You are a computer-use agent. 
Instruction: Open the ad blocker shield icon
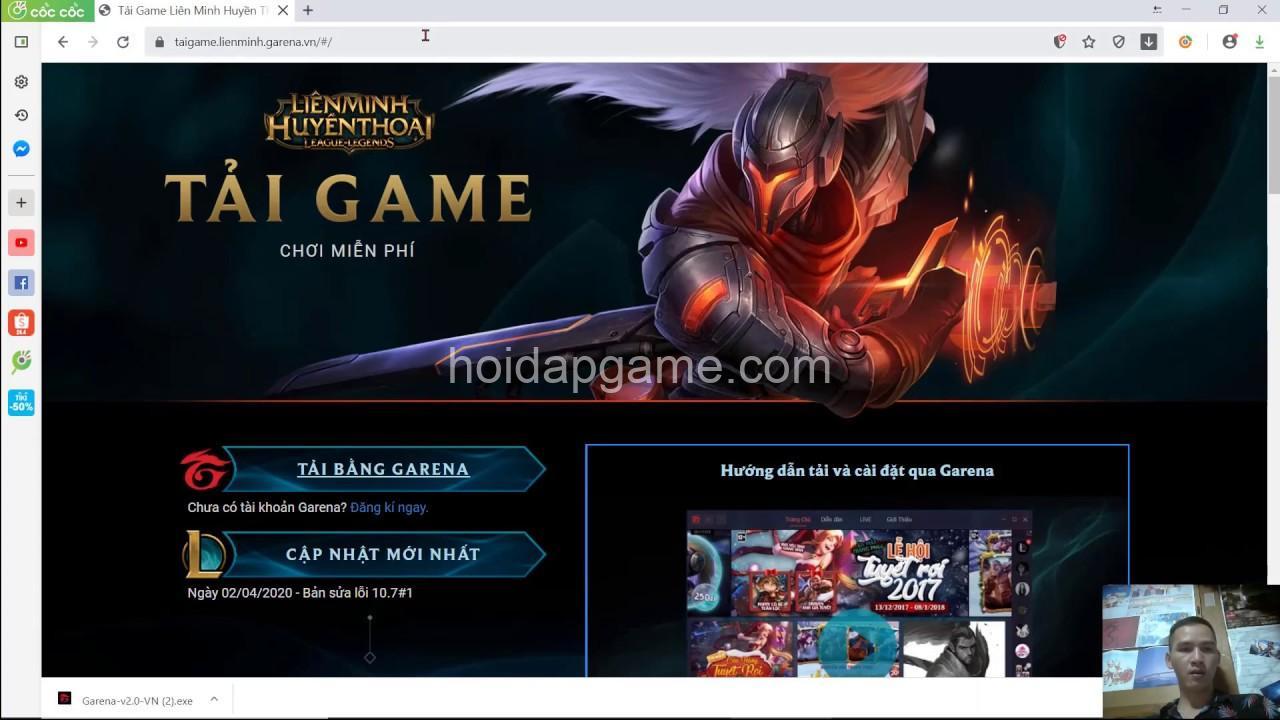tap(1060, 42)
